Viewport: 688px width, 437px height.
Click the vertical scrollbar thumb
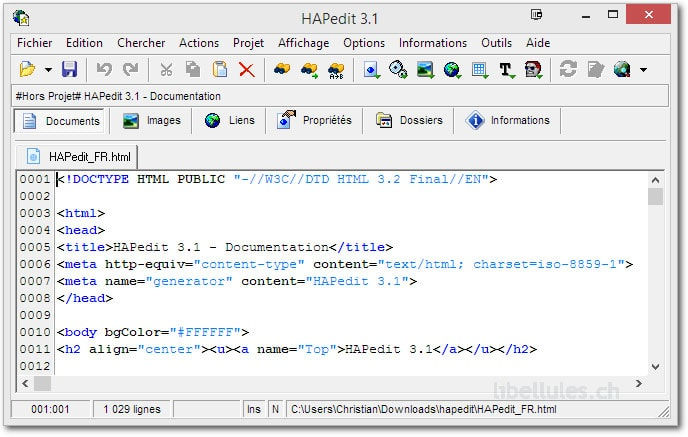pos(655,197)
